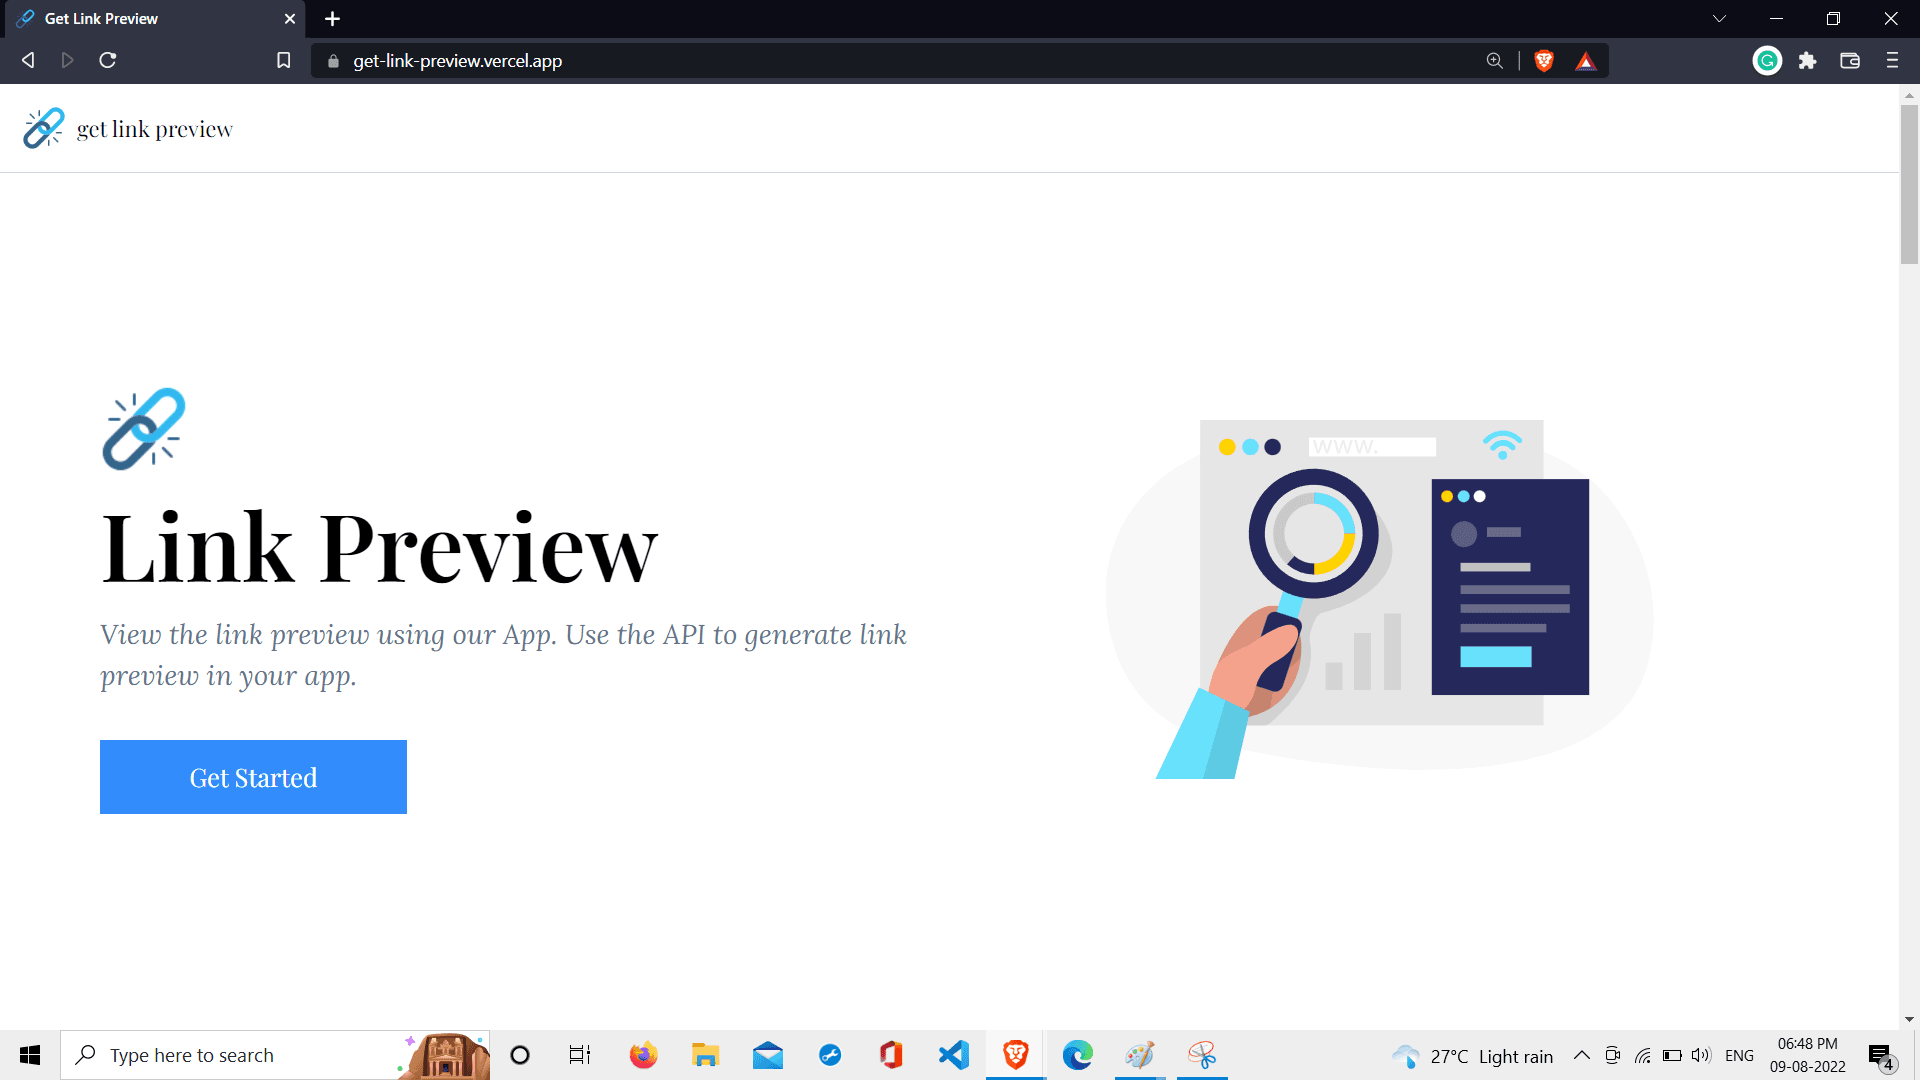The image size is (1920, 1080).
Task: Switch to the Get Link Preview tab
Action: (140, 18)
